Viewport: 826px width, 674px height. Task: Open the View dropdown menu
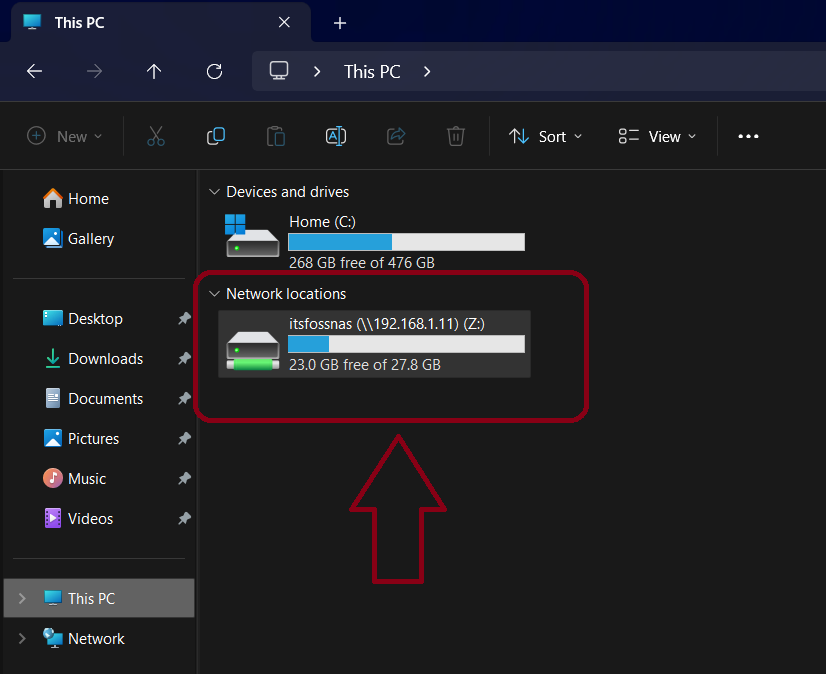click(656, 137)
